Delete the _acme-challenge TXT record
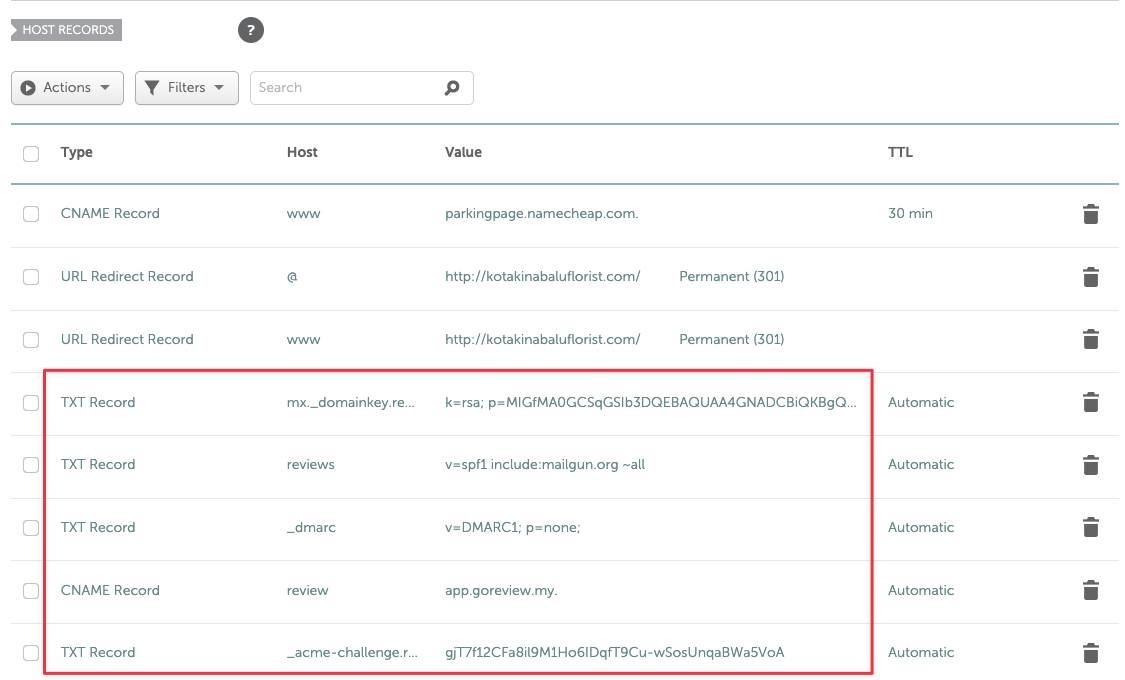Image resolution: width=1125 pixels, height=680 pixels. coord(1091,653)
